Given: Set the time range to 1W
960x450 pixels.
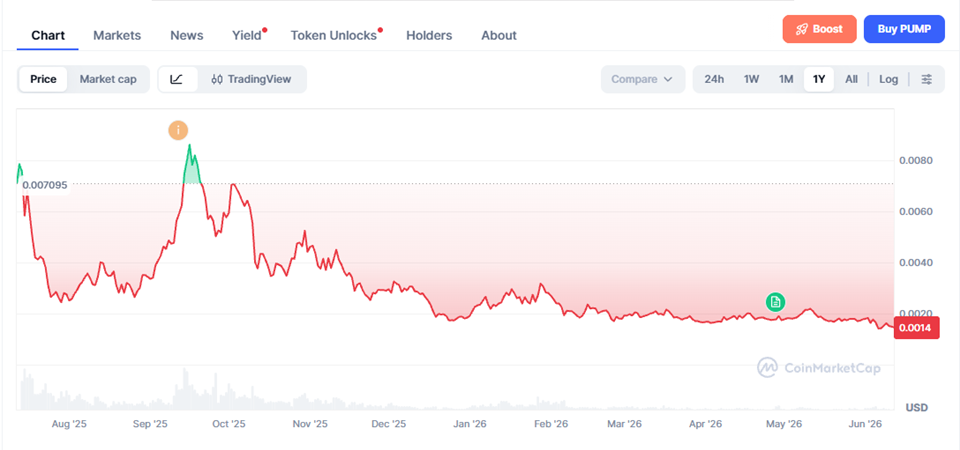Looking at the screenshot, I should (x=752, y=79).
